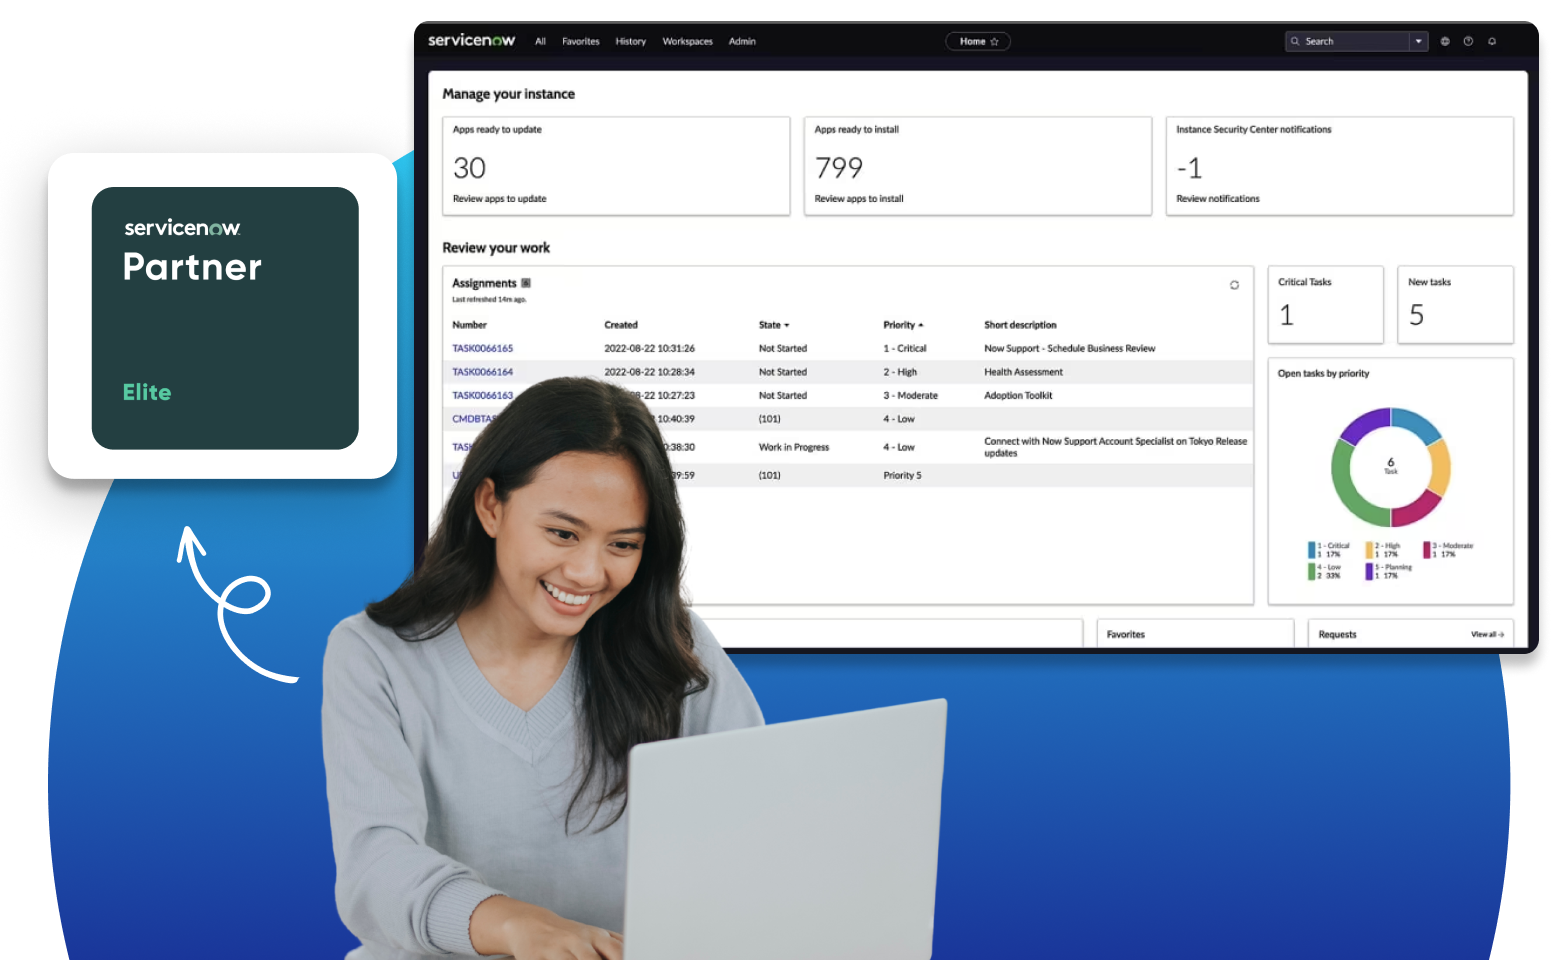Click the 4 - Low legend swatch
Screen dimensions: 1560x960
(1312, 571)
